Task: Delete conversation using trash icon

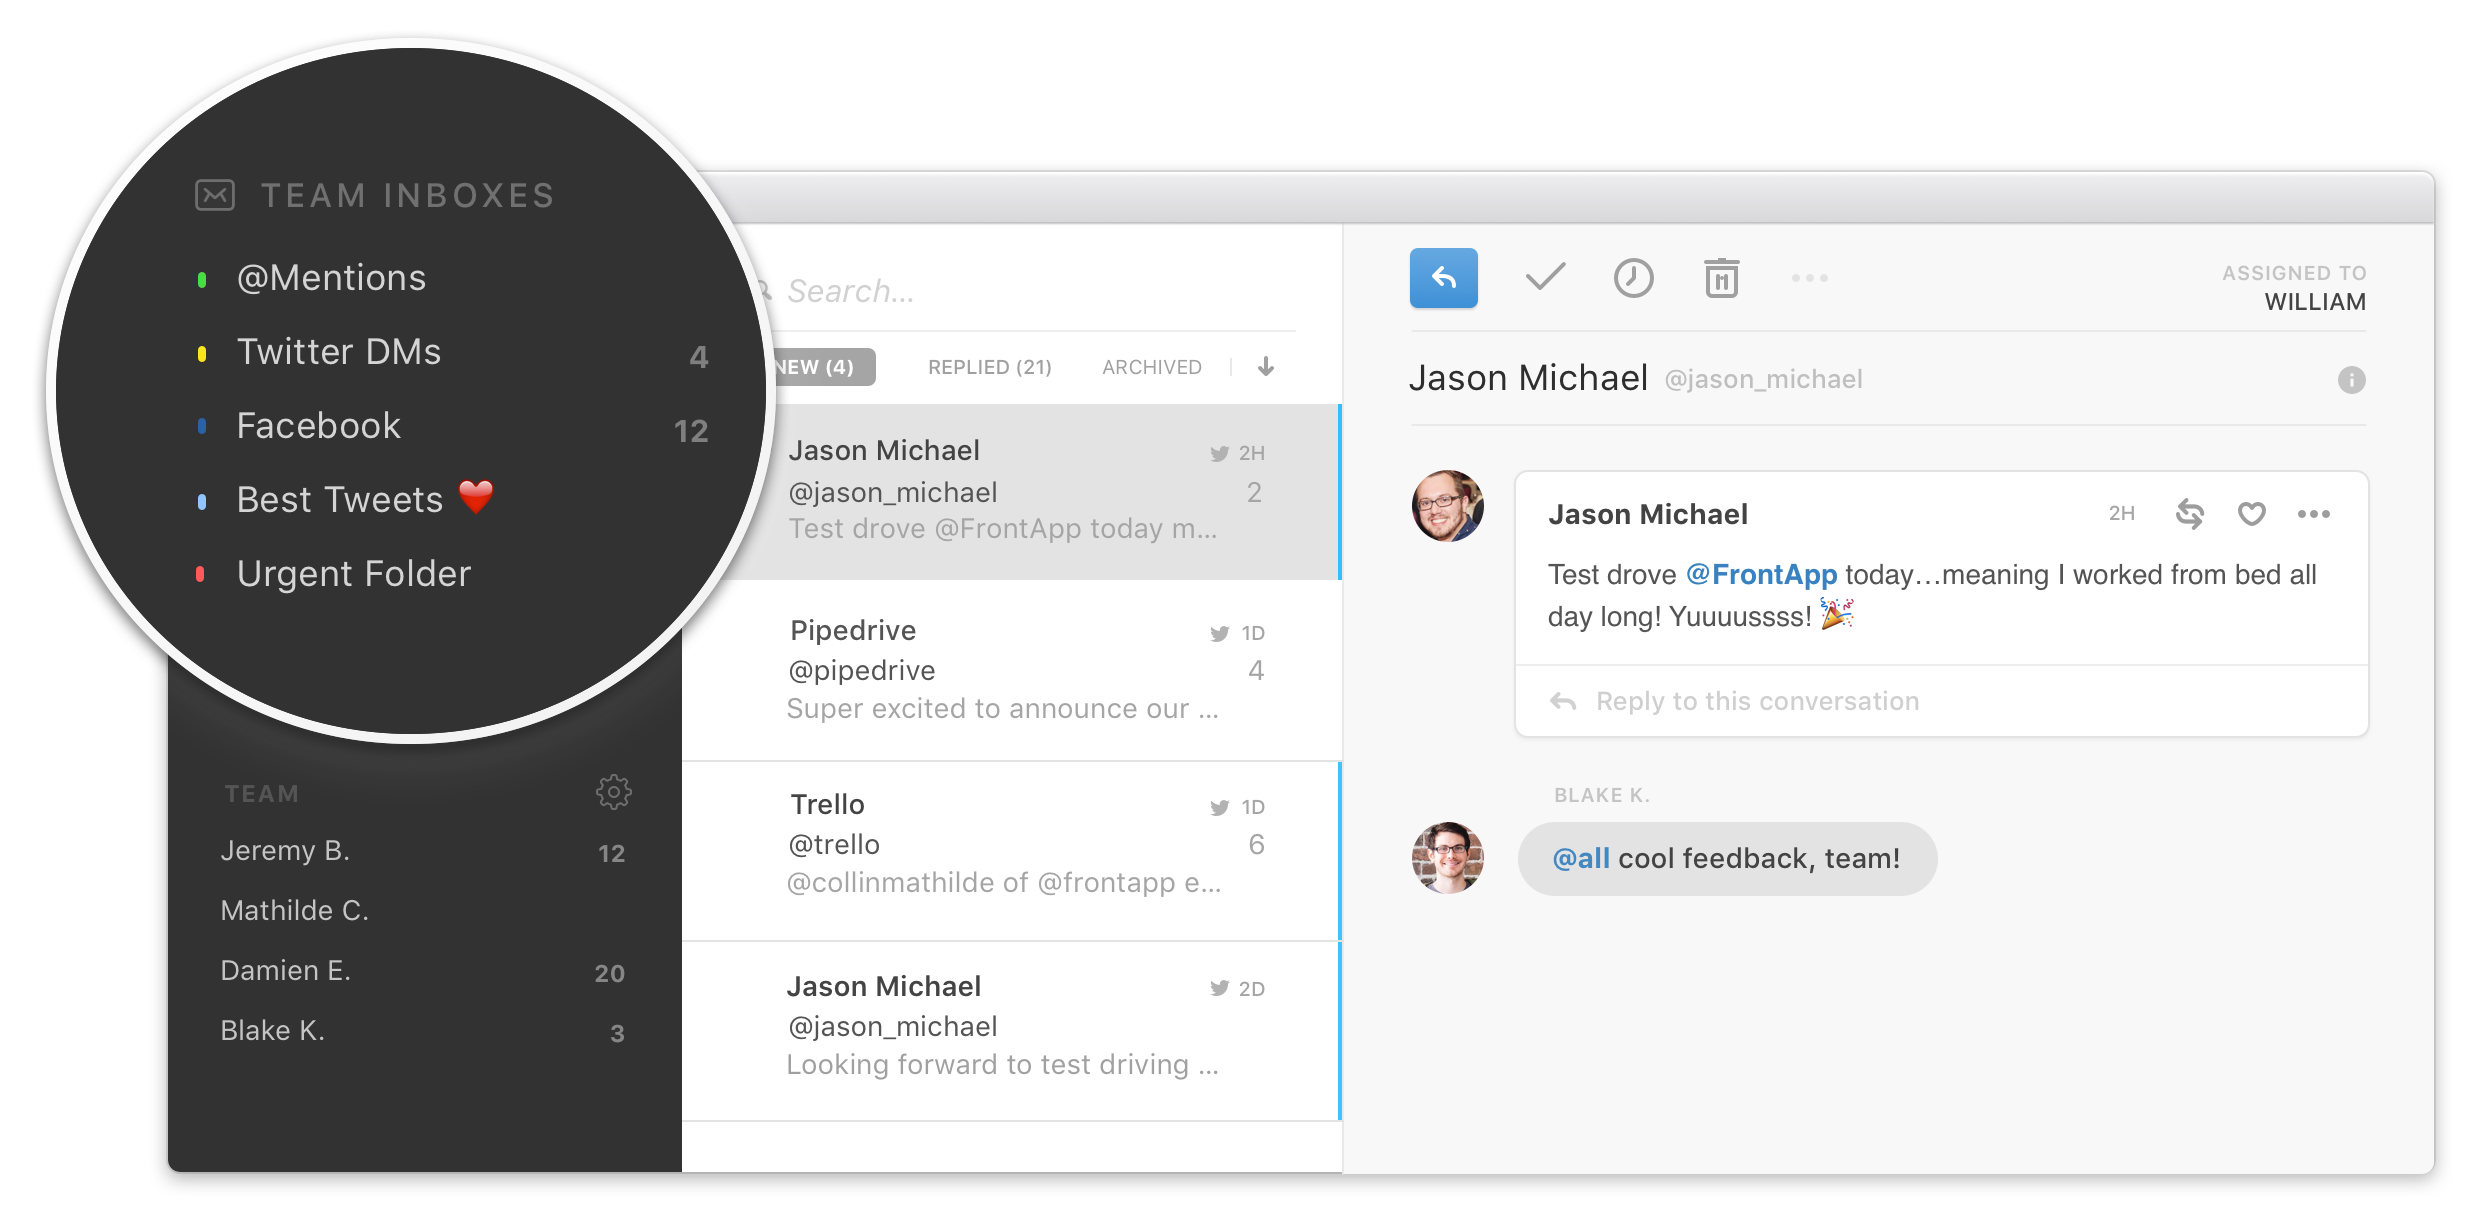Action: [x=1721, y=278]
